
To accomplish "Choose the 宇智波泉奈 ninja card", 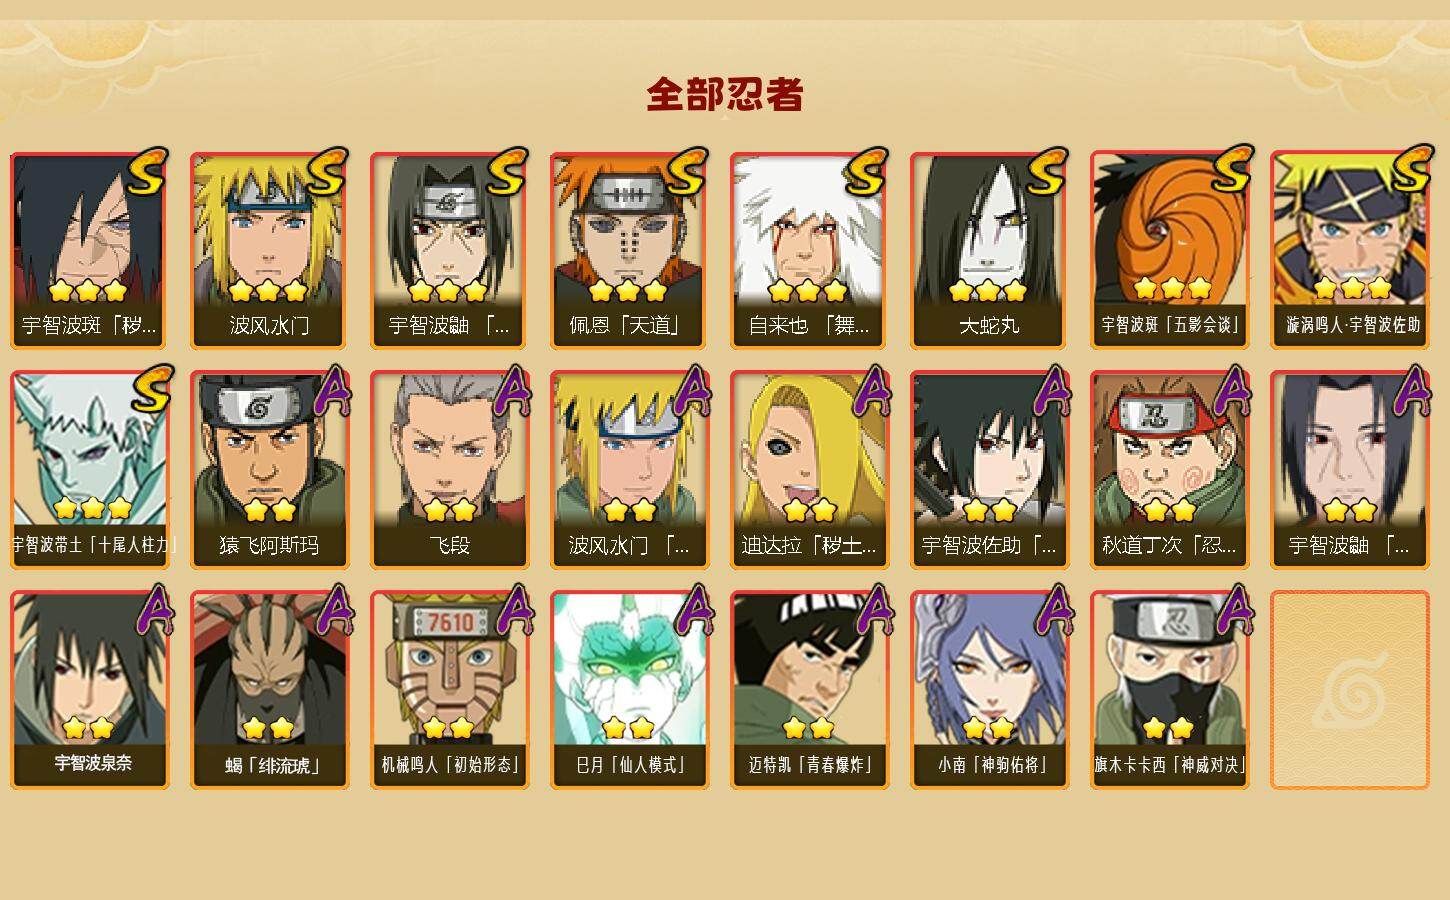I will (89, 690).
